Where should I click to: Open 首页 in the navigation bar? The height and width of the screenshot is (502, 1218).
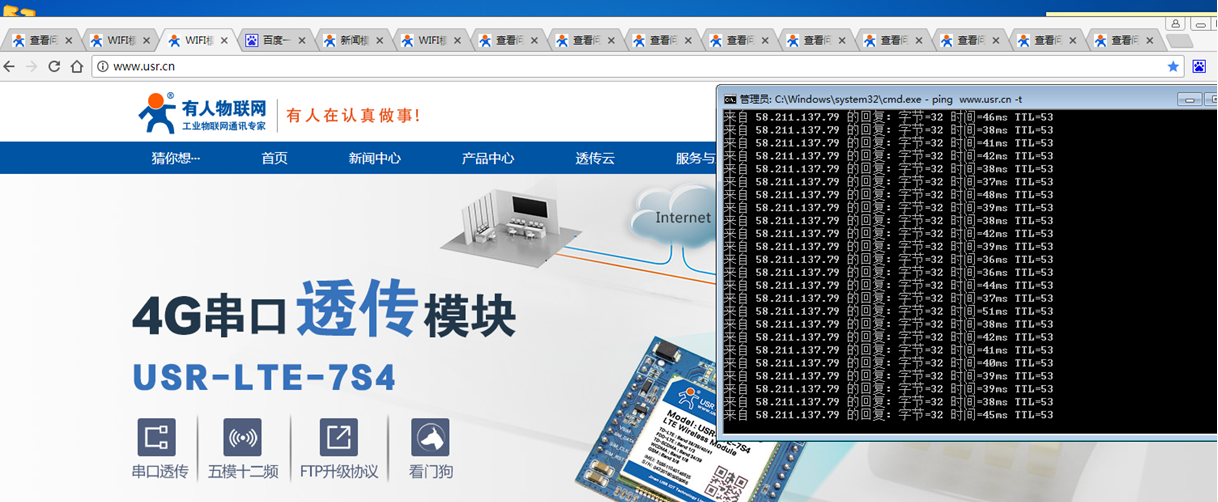point(274,158)
